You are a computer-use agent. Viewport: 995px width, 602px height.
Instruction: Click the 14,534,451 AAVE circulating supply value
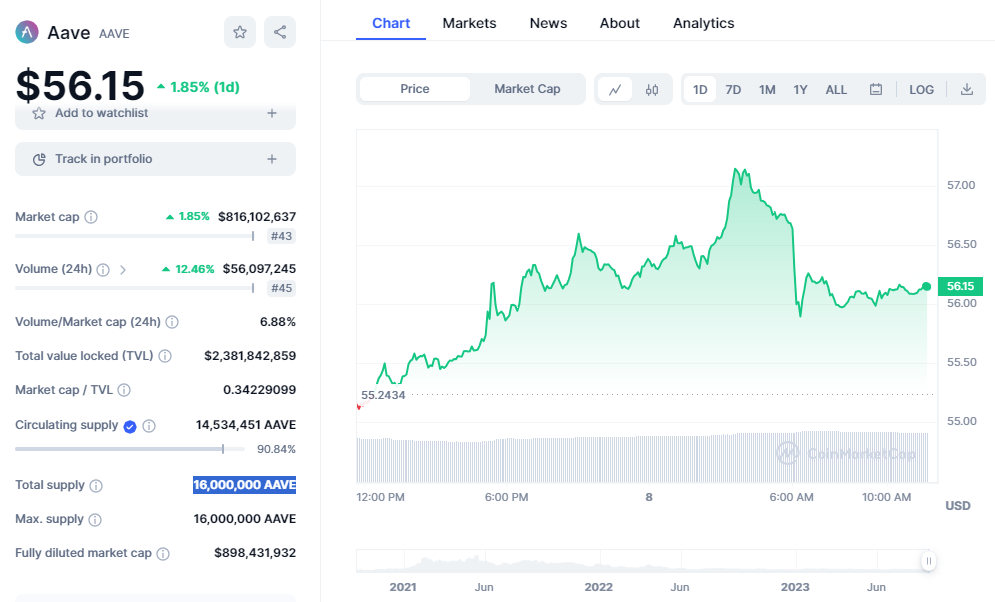[246, 425]
